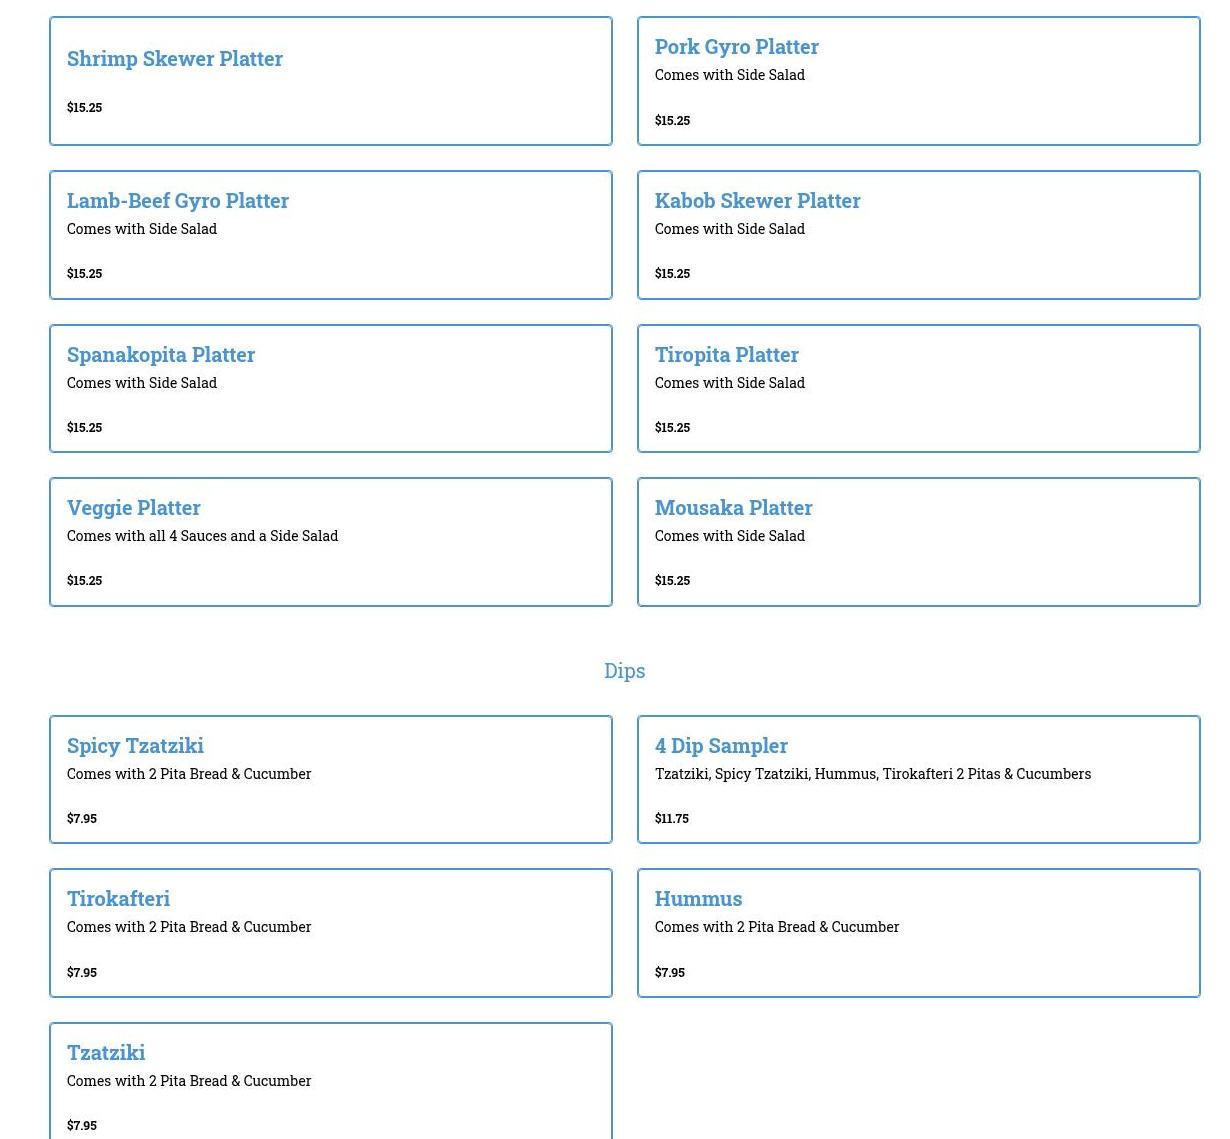Click the Kabob Skewer Platter price
The image size is (1230, 1139).
point(673,273)
